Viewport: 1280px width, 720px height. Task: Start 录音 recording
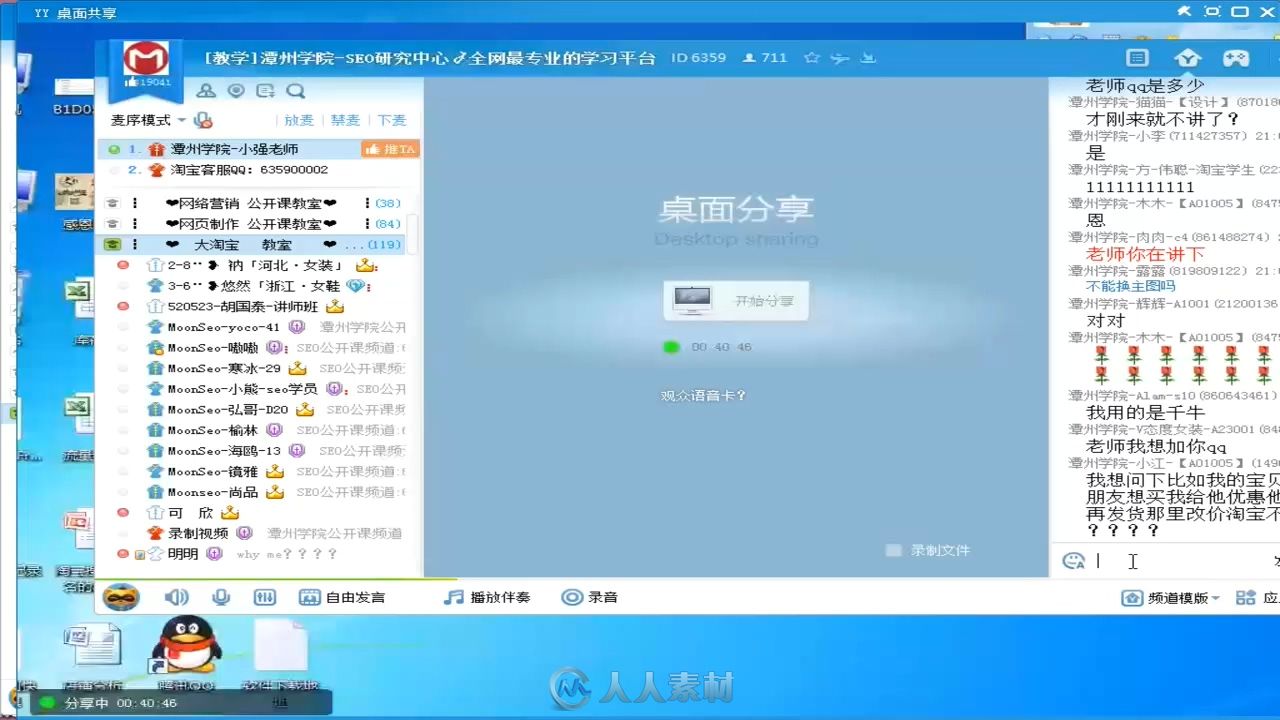(x=590, y=597)
